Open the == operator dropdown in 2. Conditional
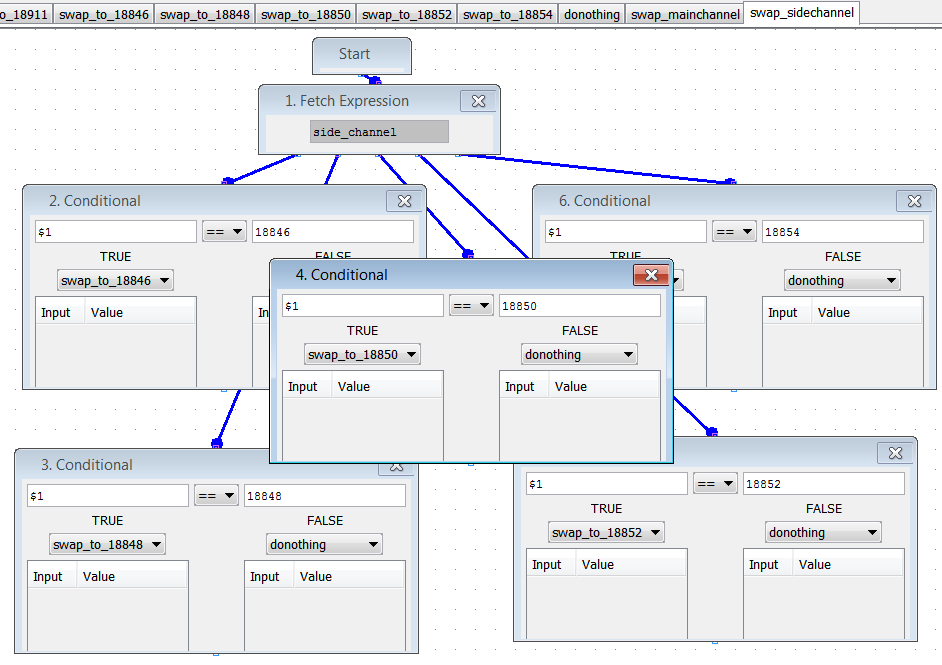The image size is (942, 665). 224,232
